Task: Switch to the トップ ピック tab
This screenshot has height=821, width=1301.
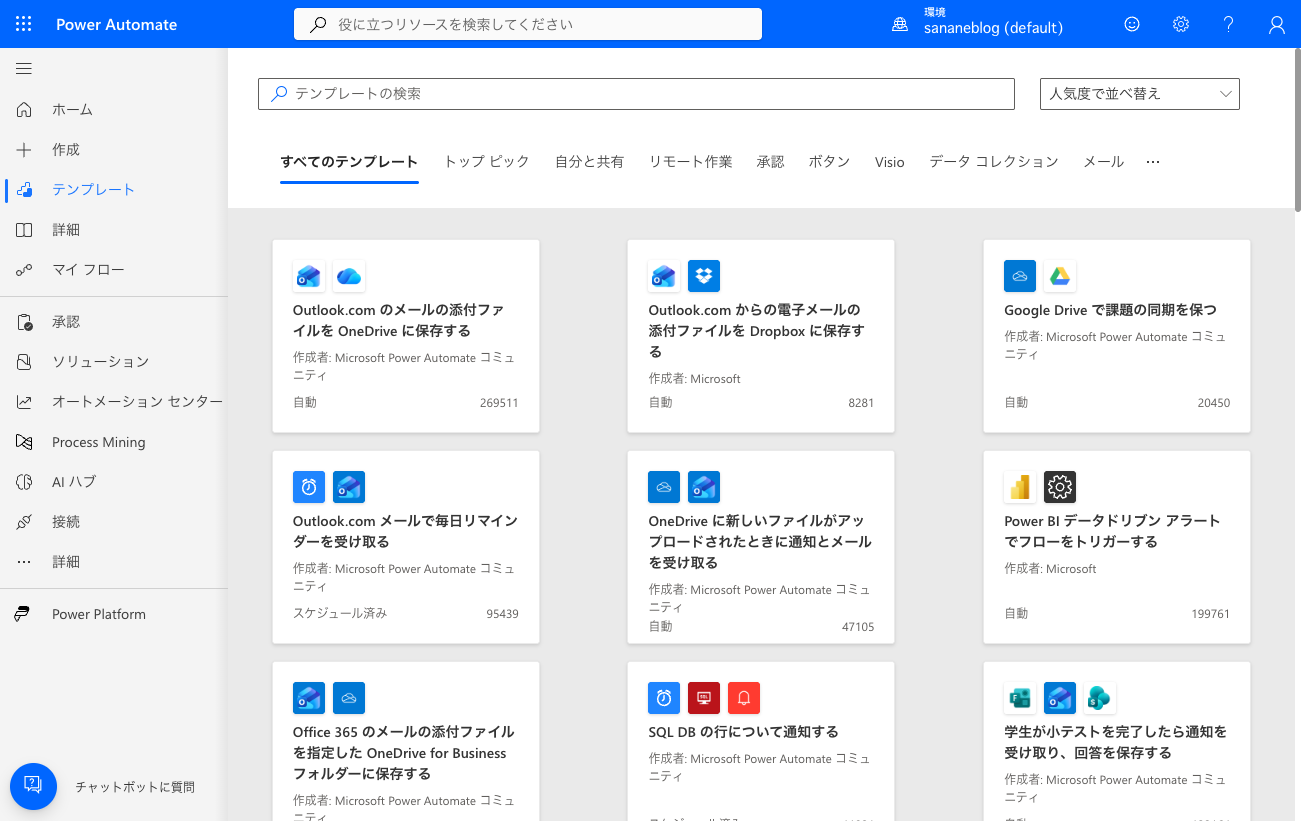Action: (486, 161)
